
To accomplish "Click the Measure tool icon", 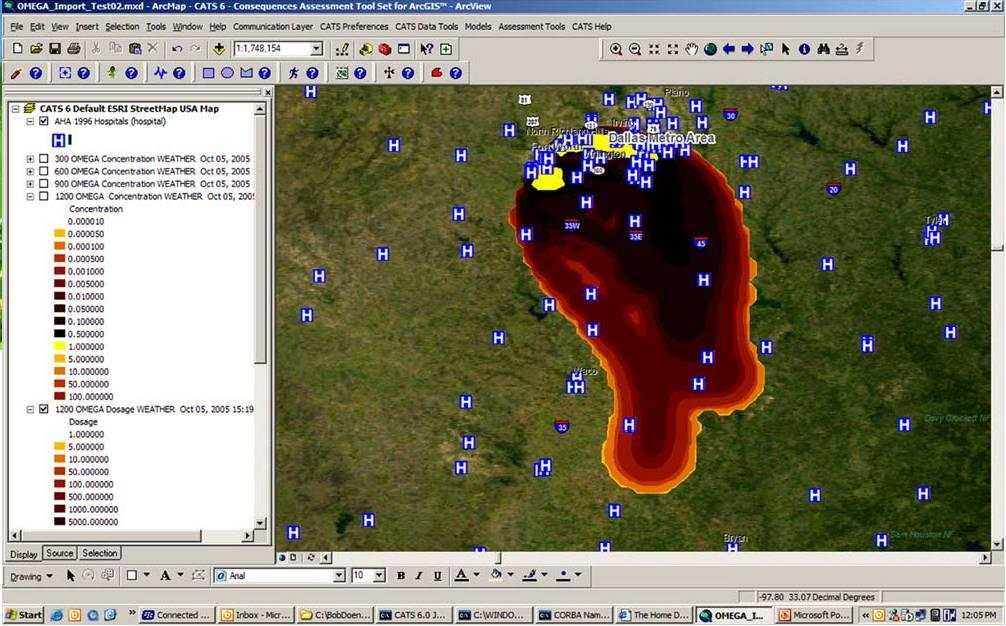I will (842, 49).
